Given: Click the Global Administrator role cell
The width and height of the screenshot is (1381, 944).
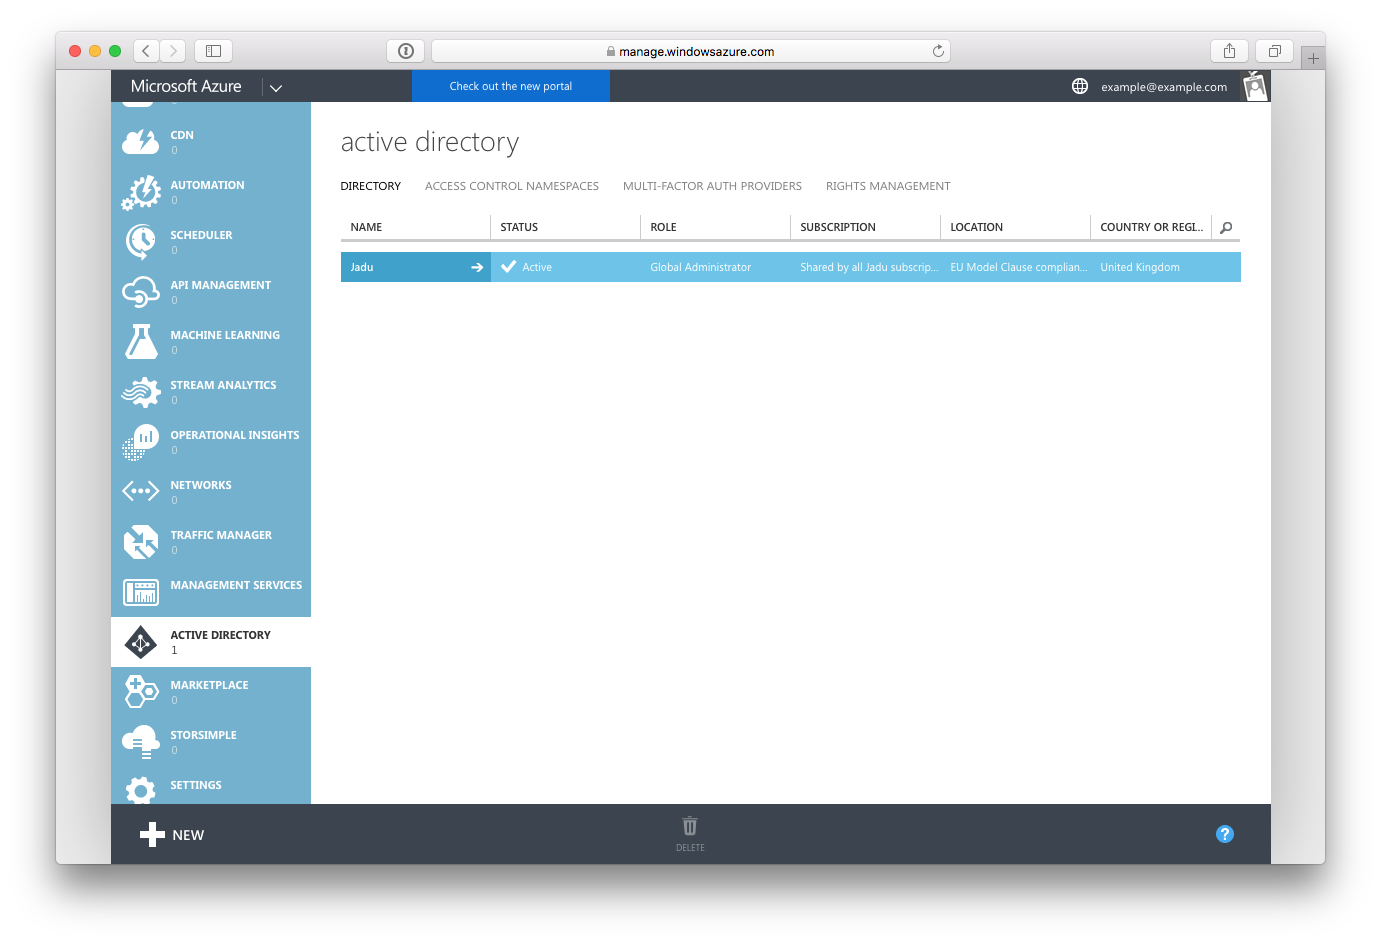Looking at the screenshot, I should click(x=715, y=267).
